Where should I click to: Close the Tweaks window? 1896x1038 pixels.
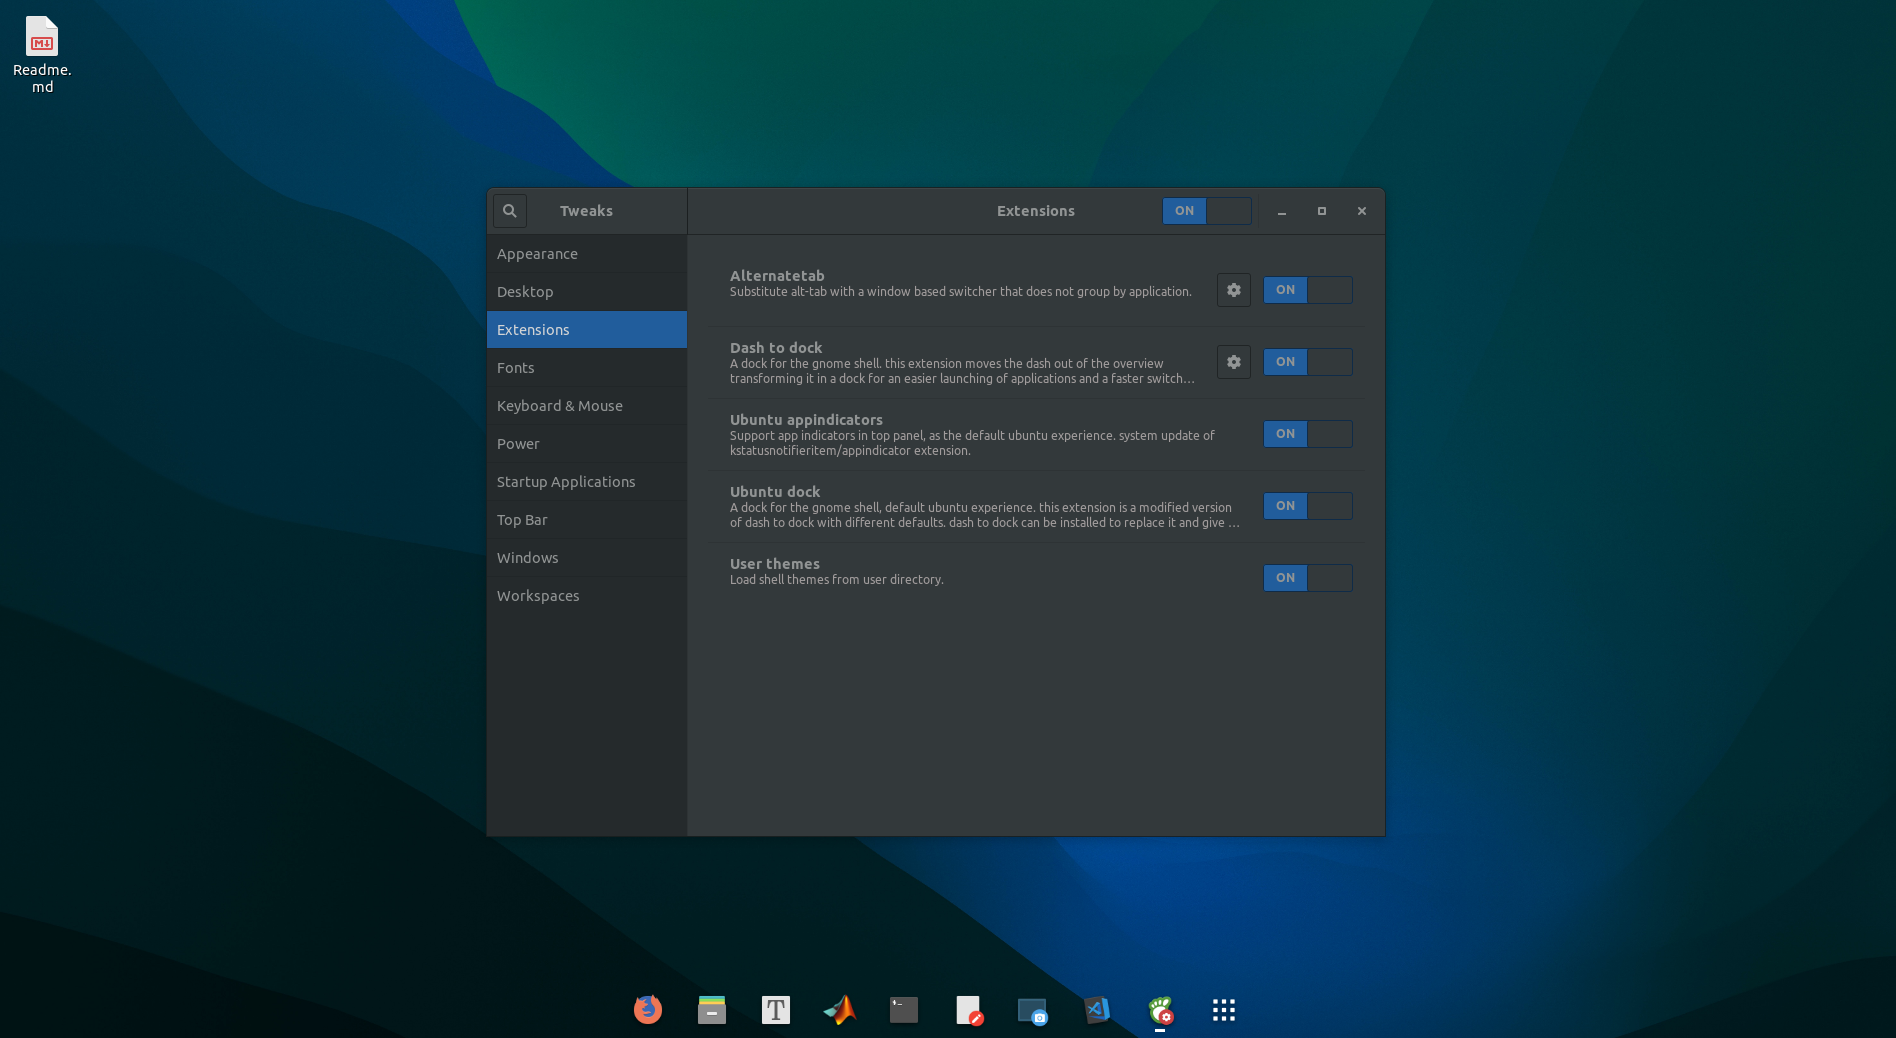(x=1362, y=211)
